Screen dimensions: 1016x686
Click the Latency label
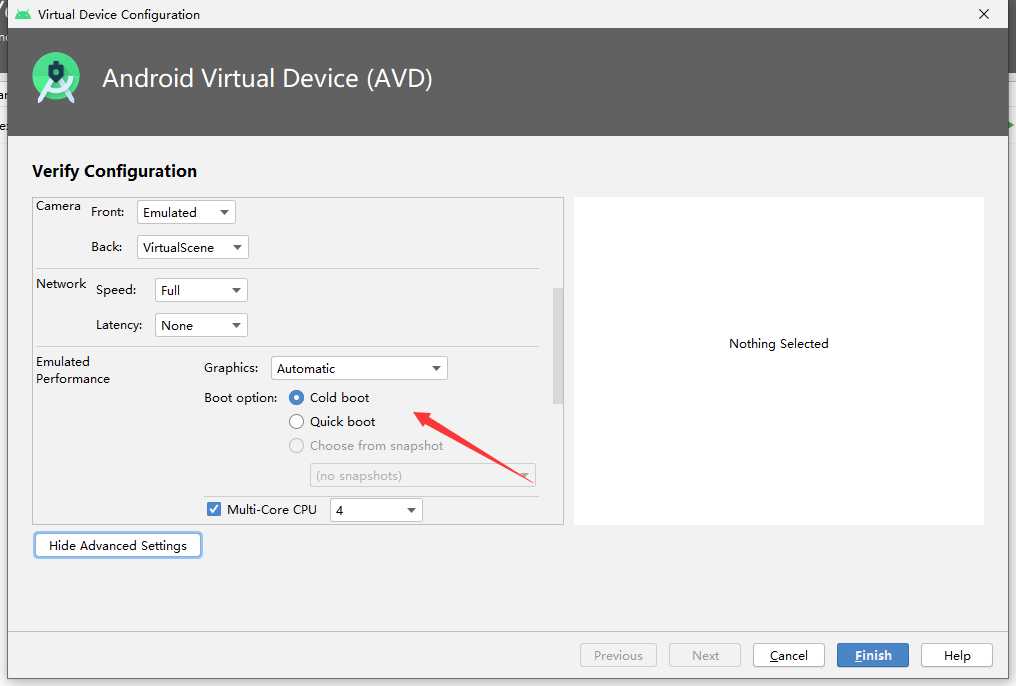(119, 325)
